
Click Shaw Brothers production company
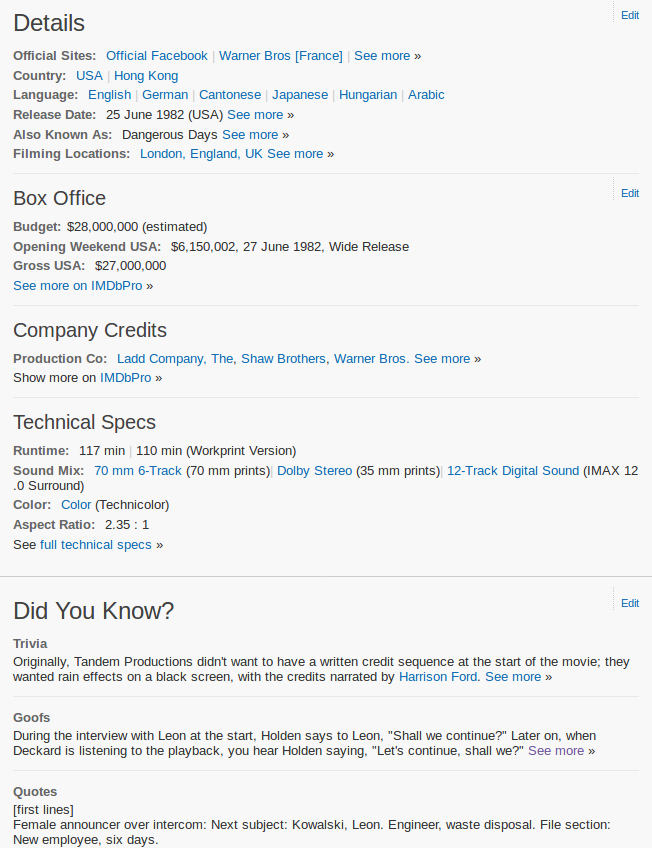tap(283, 359)
